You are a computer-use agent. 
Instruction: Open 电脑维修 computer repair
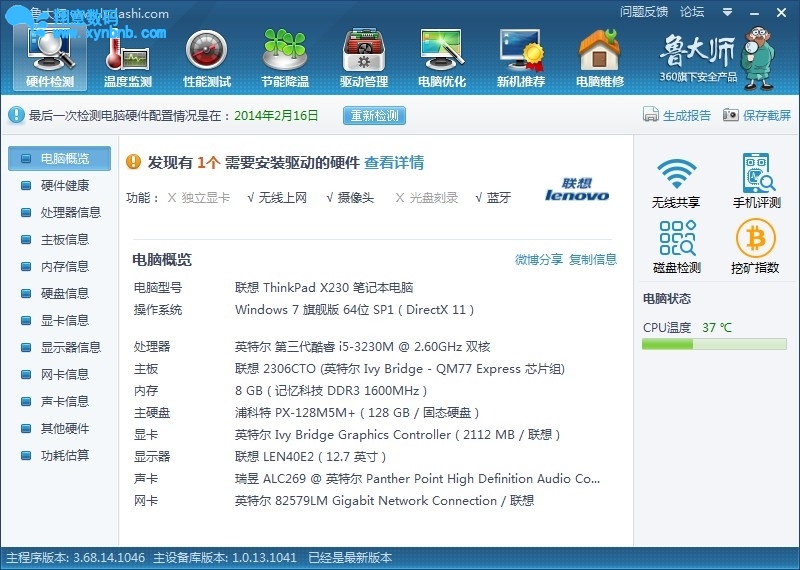pos(600,58)
